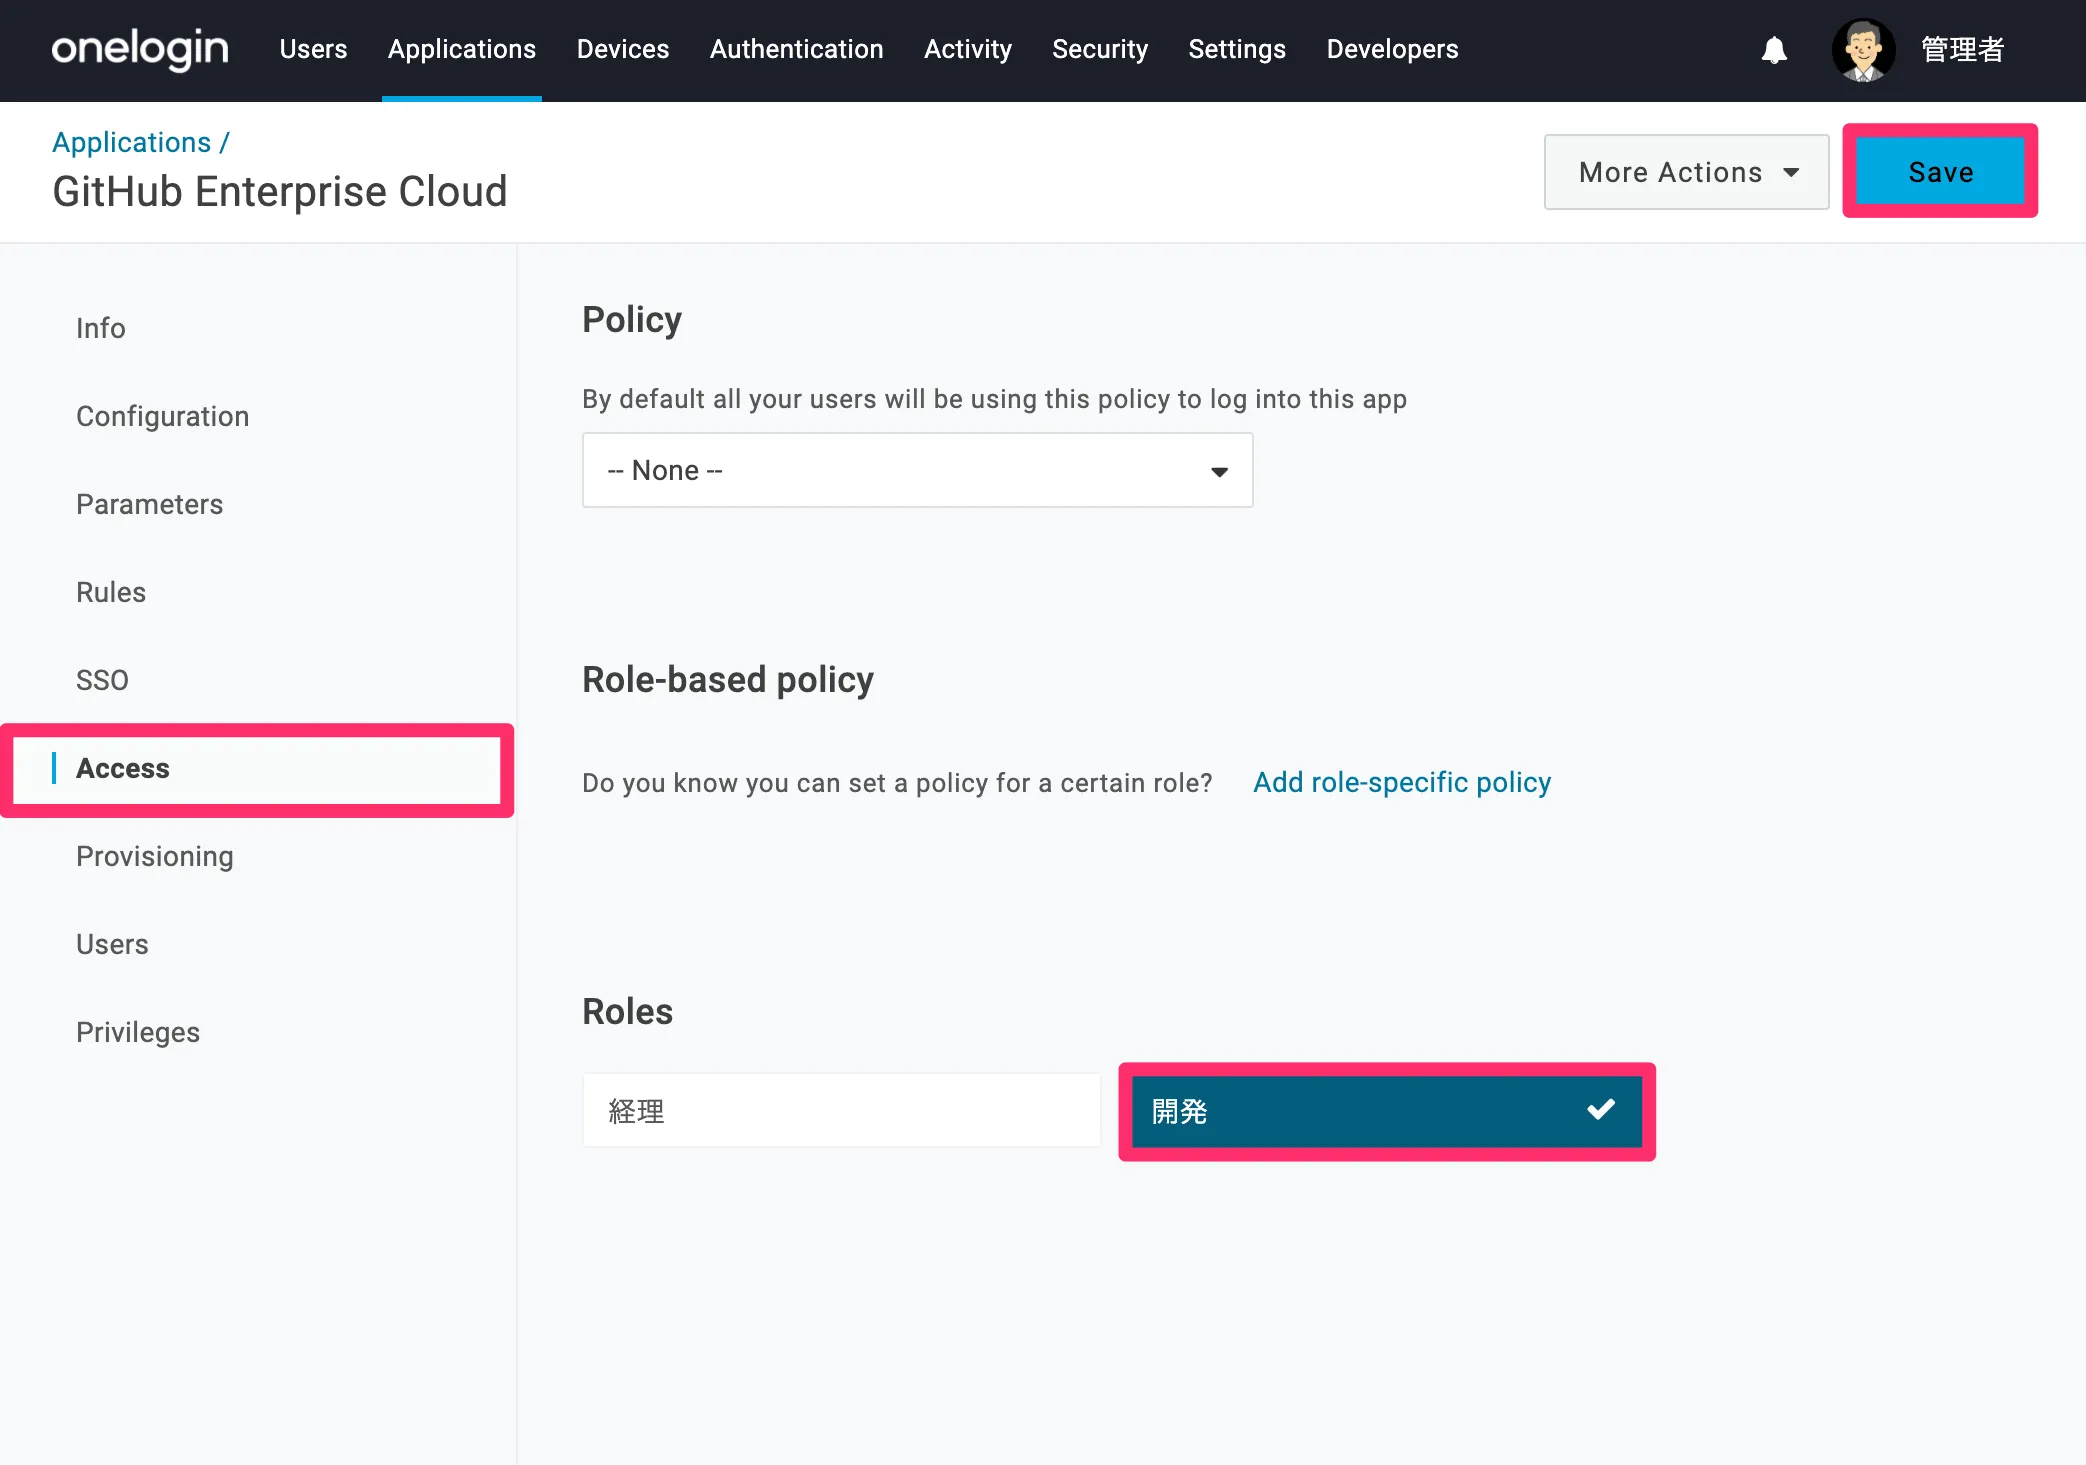Click the checkmark on 開発 role
Image resolution: width=2086 pixels, height=1465 pixels.
pos(1600,1109)
